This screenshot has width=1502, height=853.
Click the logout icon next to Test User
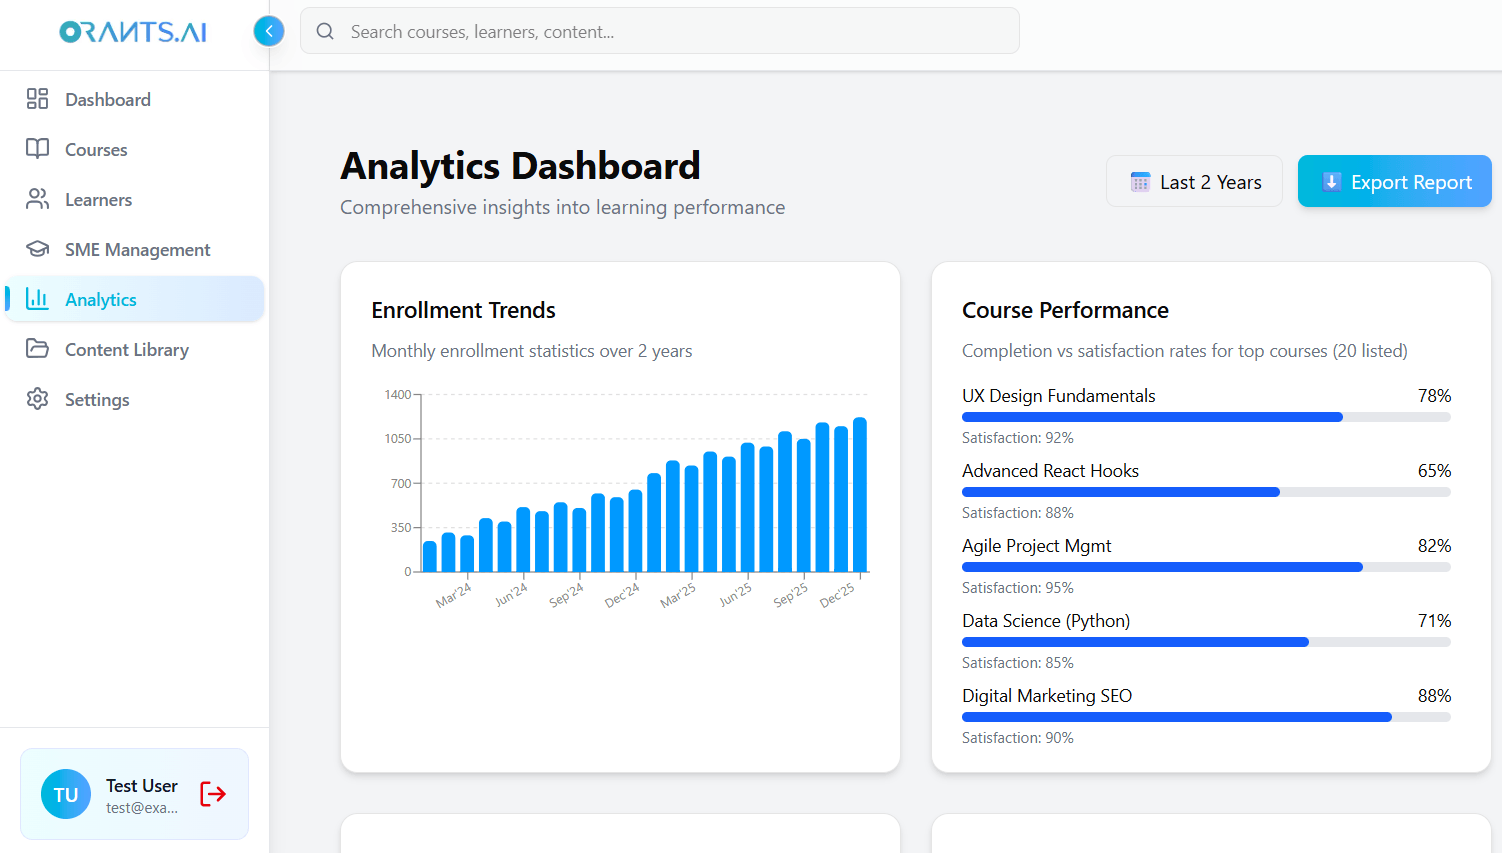point(212,793)
